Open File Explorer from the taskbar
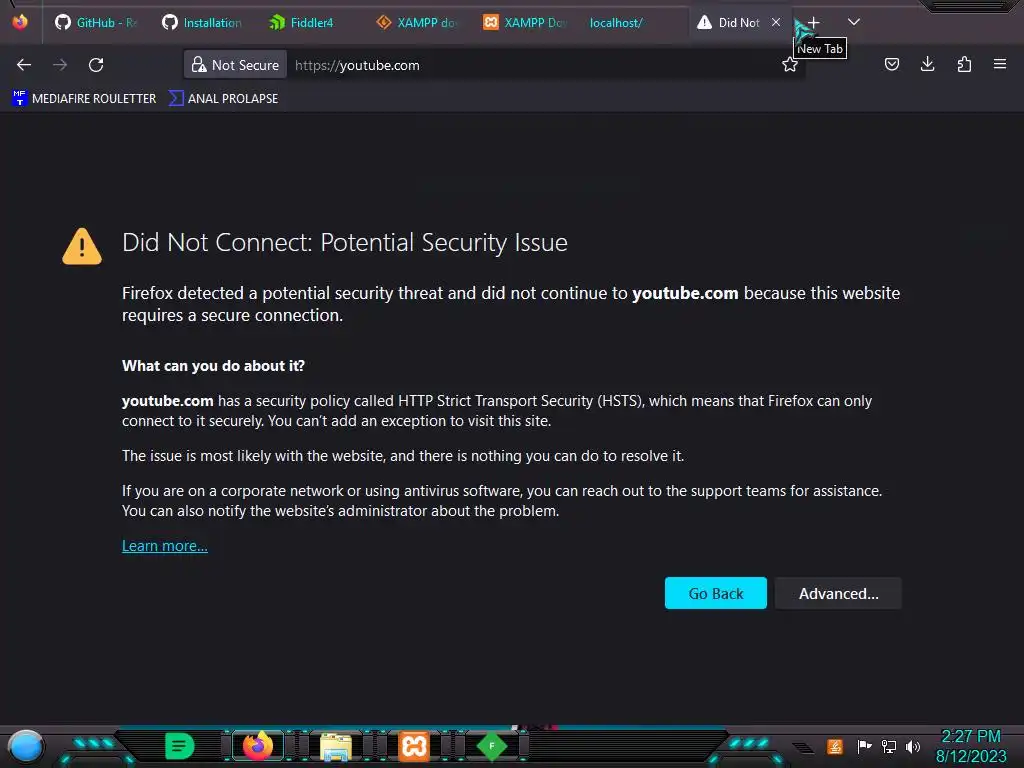Screen dimensions: 1024x768 coord(336,746)
